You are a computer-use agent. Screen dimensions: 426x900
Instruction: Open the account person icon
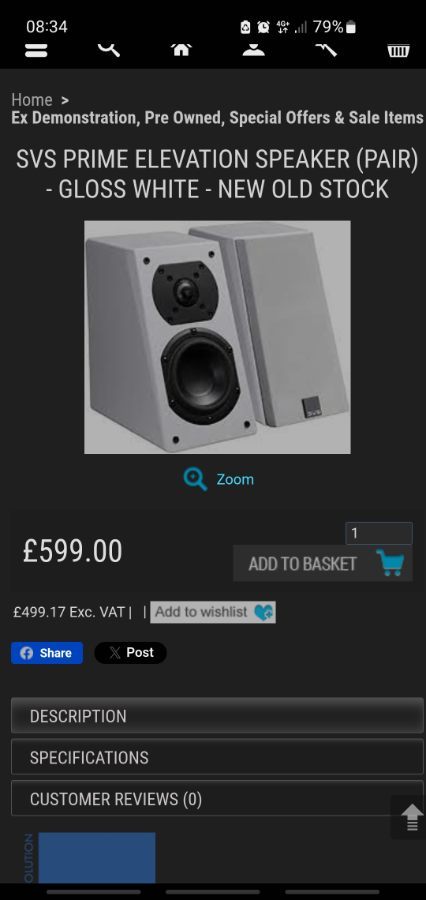253,50
